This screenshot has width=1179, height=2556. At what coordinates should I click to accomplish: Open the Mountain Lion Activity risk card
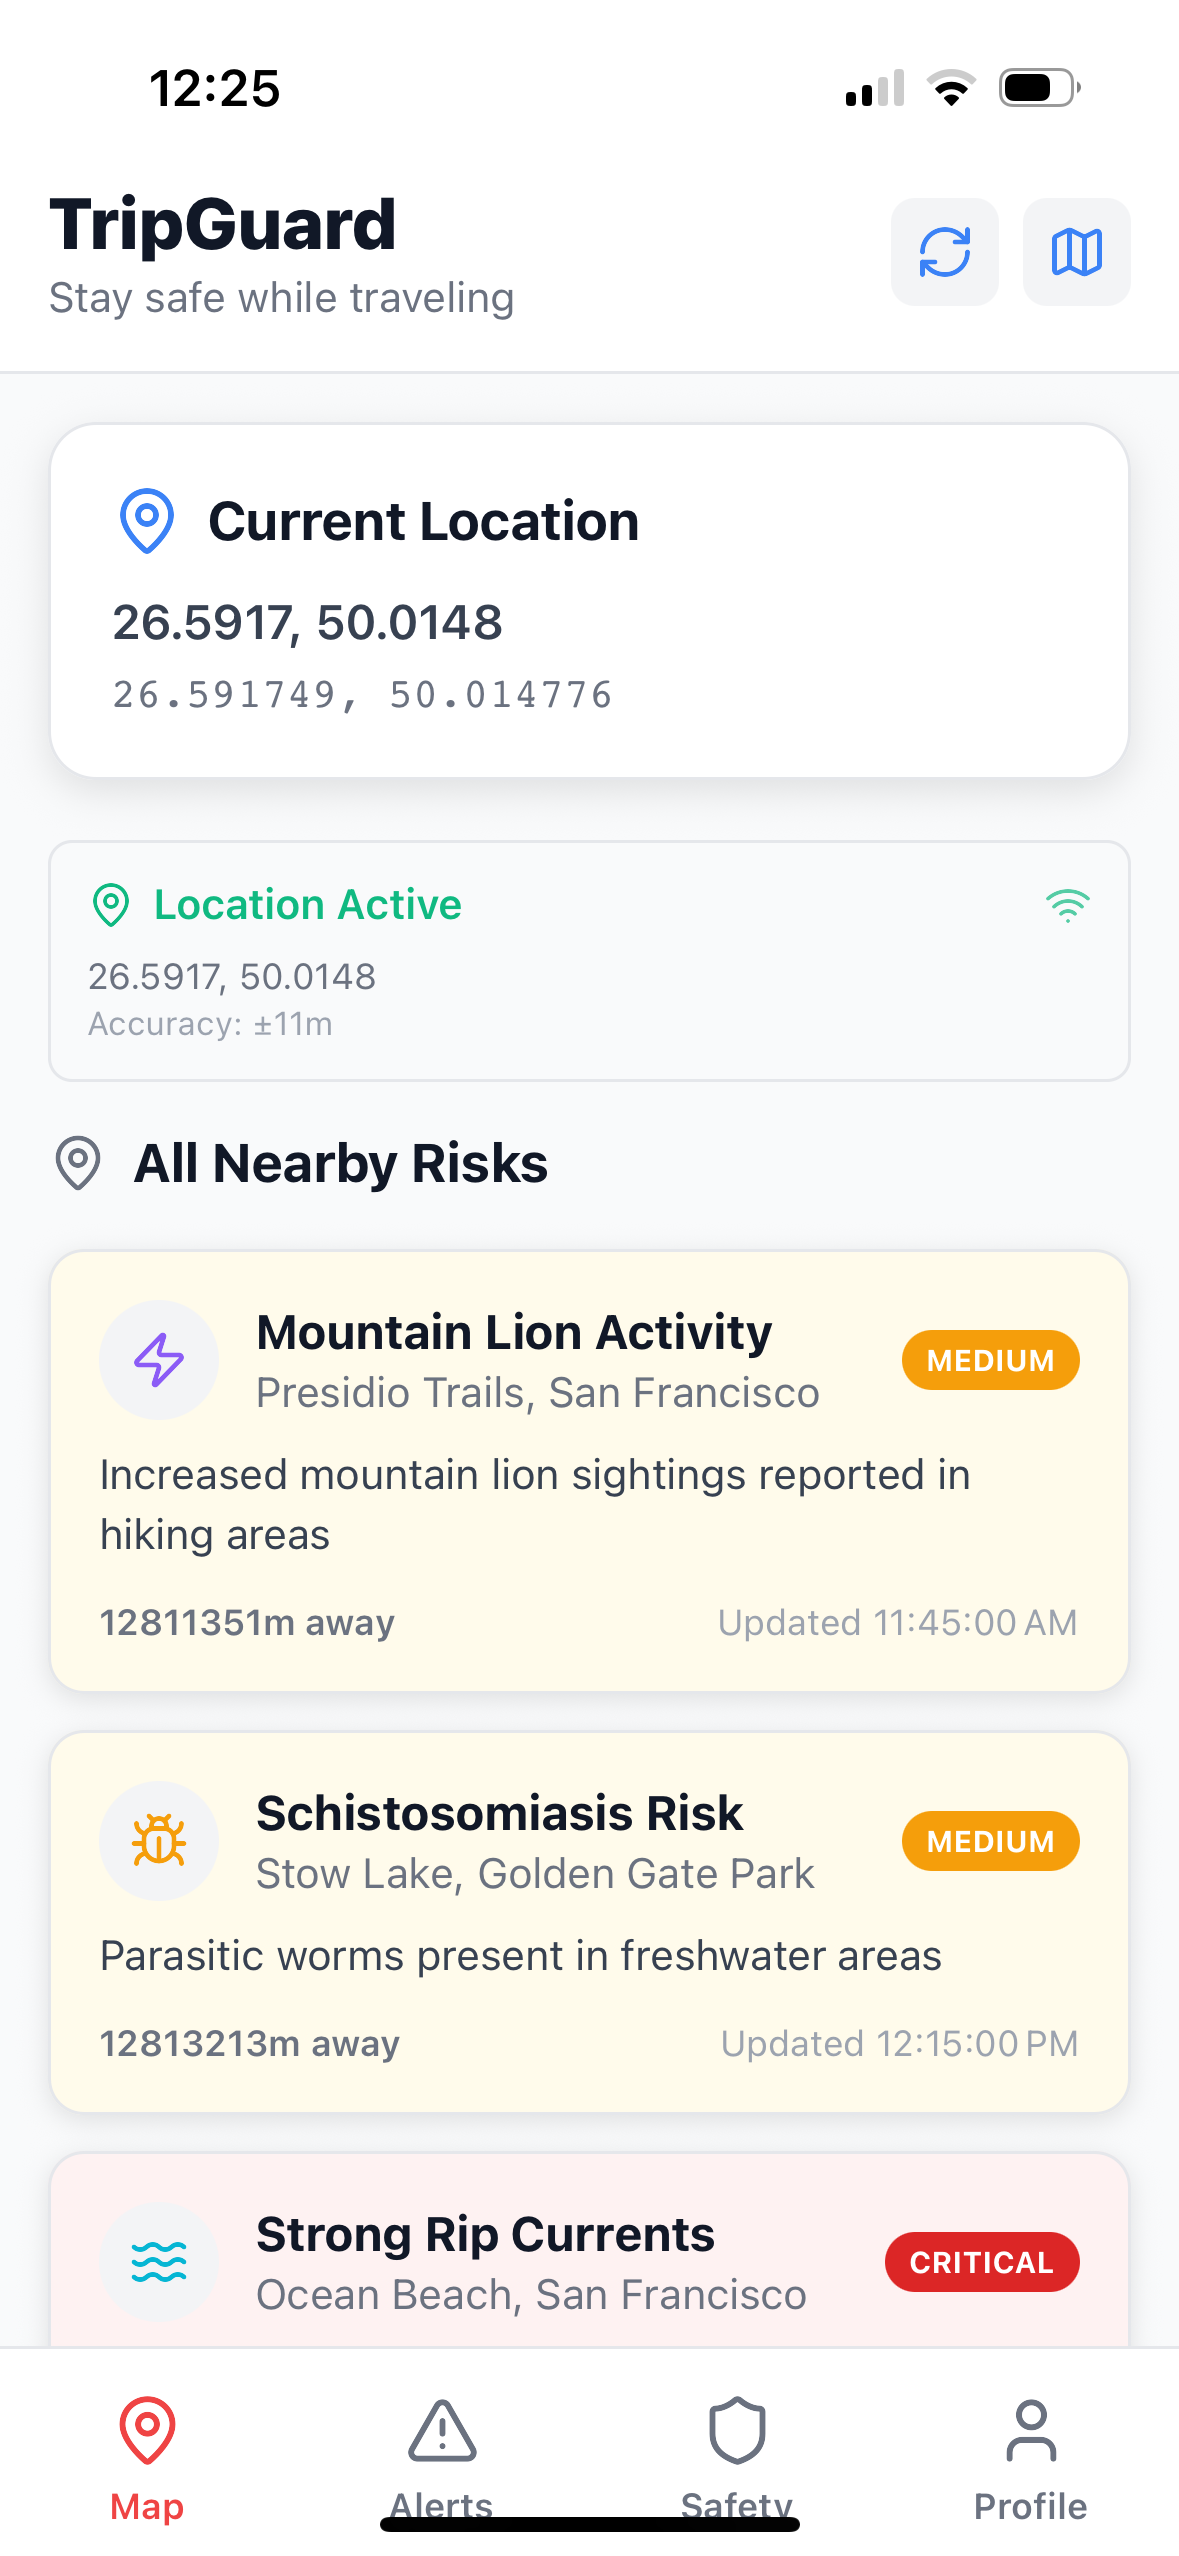(x=590, y=1471)
